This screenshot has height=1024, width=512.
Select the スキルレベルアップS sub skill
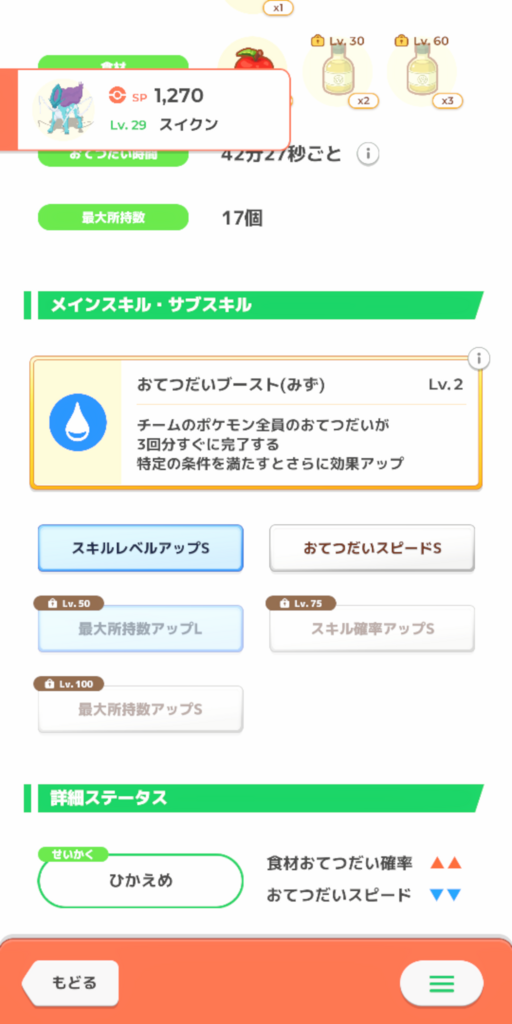click(x=140, y=548)
